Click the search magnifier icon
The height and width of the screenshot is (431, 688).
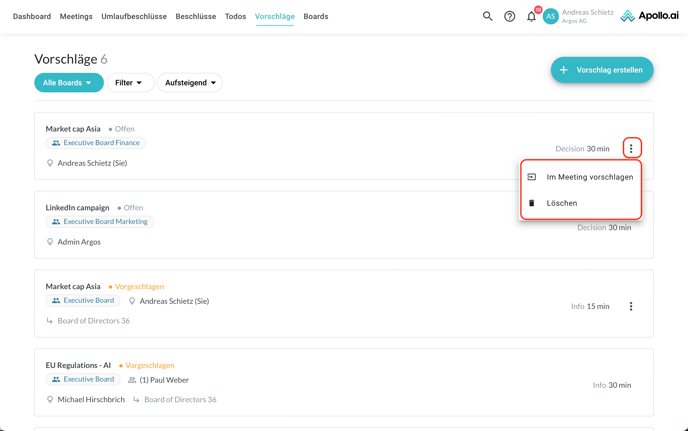(x=488, y=16)
